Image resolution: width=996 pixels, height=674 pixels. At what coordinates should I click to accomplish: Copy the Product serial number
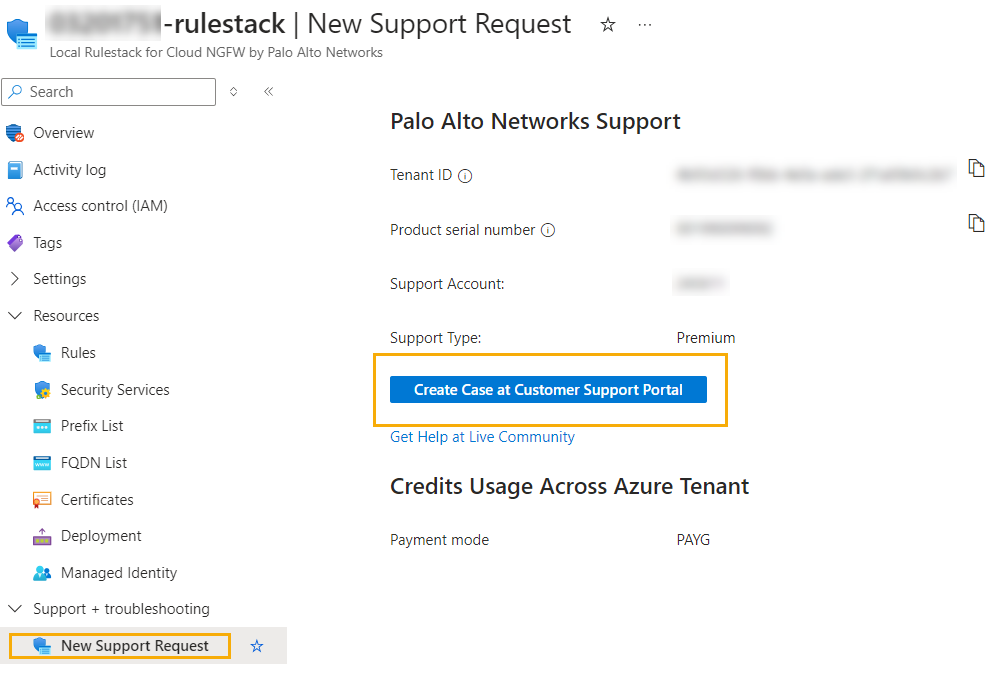point(976,222)
